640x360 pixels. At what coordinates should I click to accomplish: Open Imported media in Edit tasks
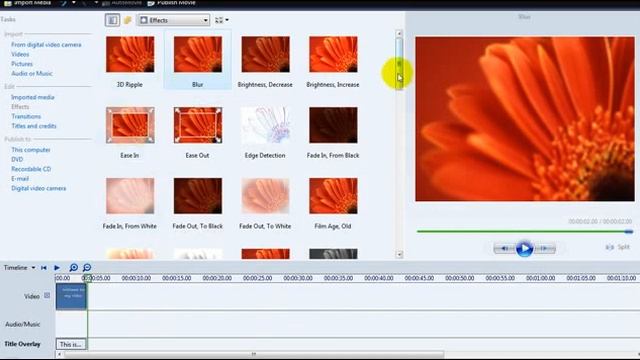[33, 97]
